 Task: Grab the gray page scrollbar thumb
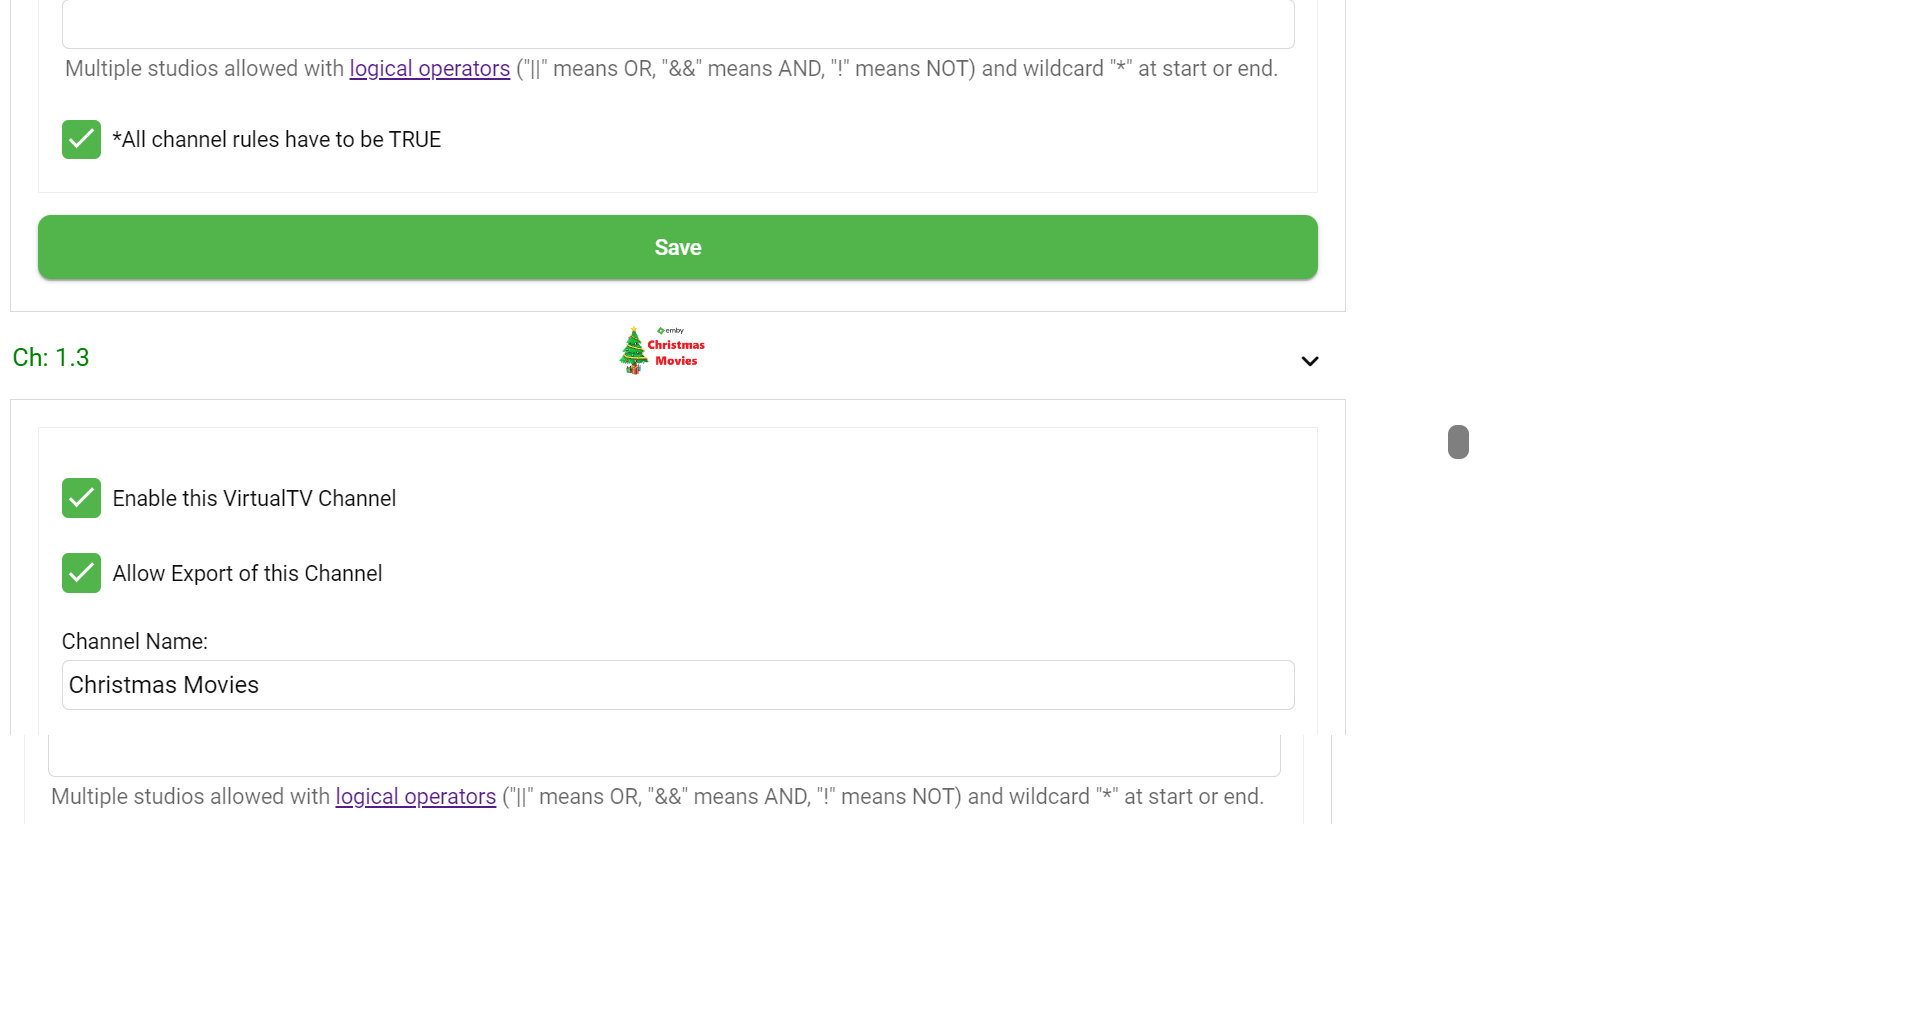pyautogui.click(x=1458, y=442)
